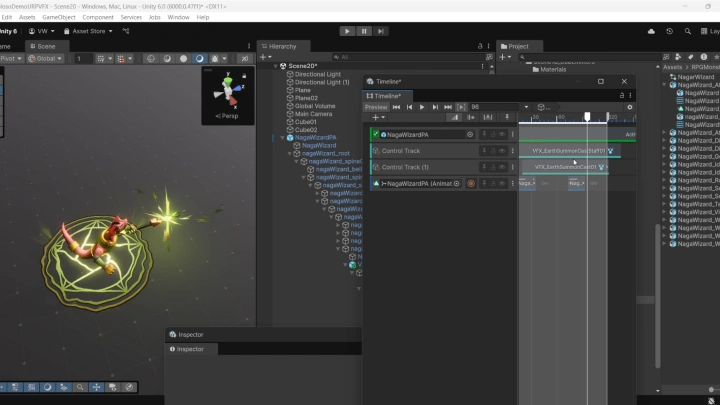Open Unity Cloud from the cloud icon
Viewport: 720px width, 405px height.
[651, 31]
